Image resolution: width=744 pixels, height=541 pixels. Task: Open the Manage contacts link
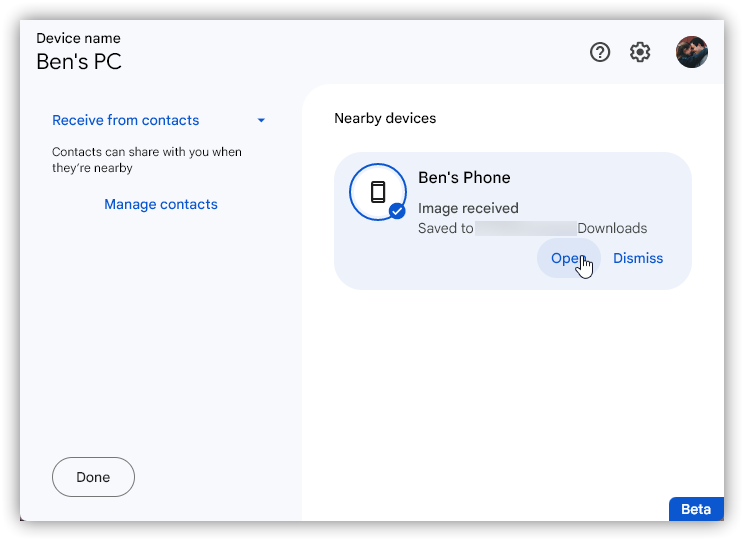pyautogui.click(x=161, y=204)
